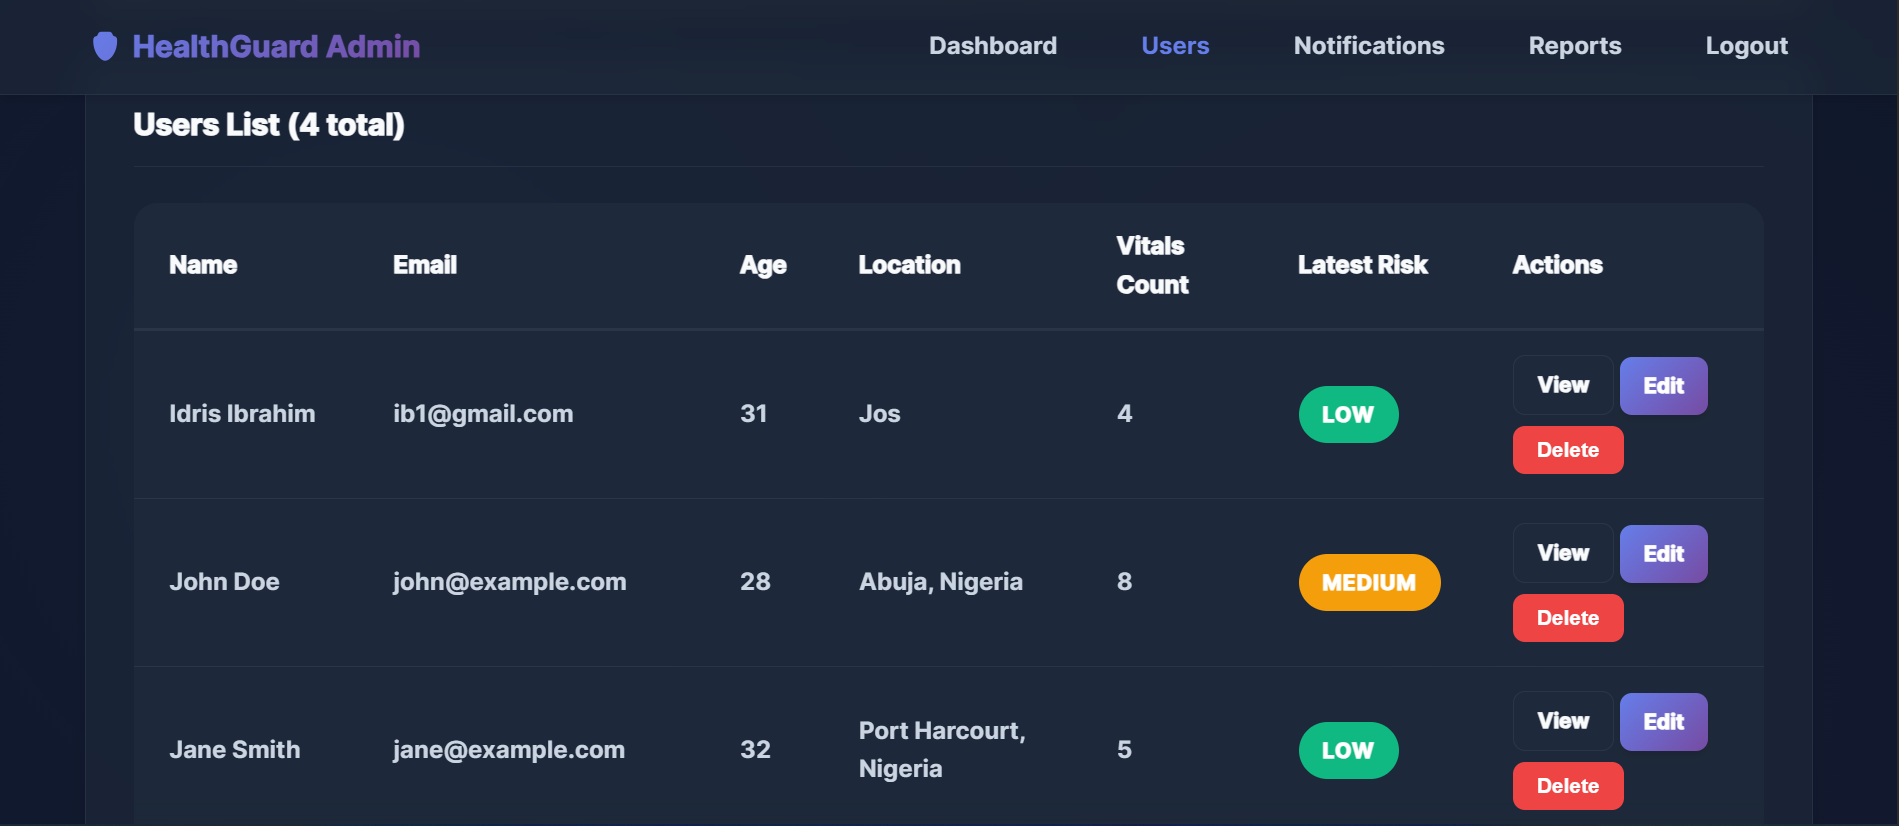Viewport: 1899px width, 826px height.
Task: Click the Latest Risk column header
Action: [1362, 265]
